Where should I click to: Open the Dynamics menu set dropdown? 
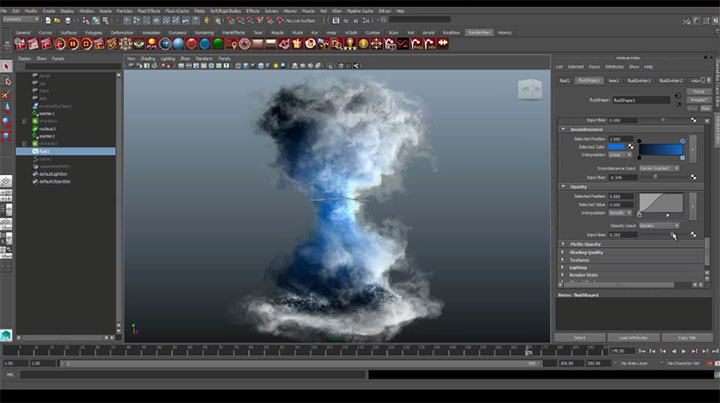[21, 20]
